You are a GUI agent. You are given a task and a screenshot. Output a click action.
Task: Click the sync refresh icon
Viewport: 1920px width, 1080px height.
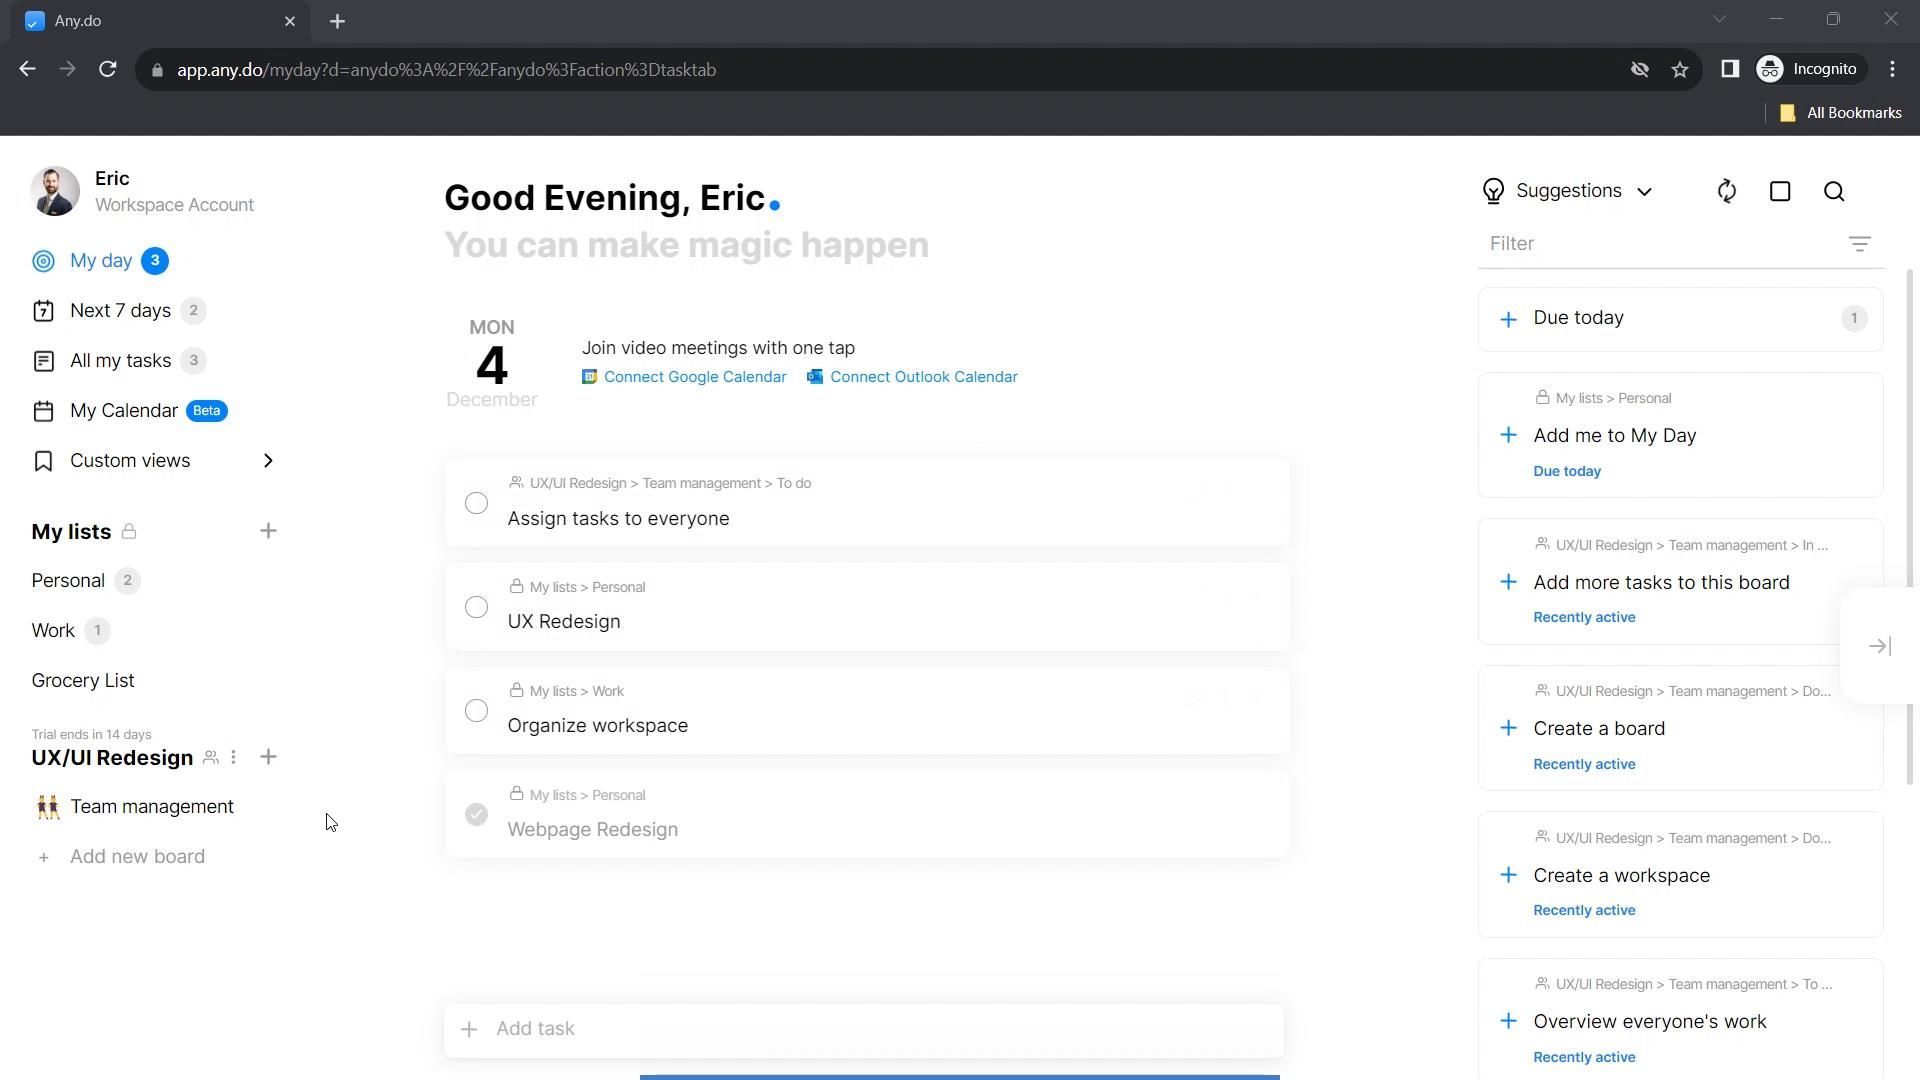(1727, 192)
